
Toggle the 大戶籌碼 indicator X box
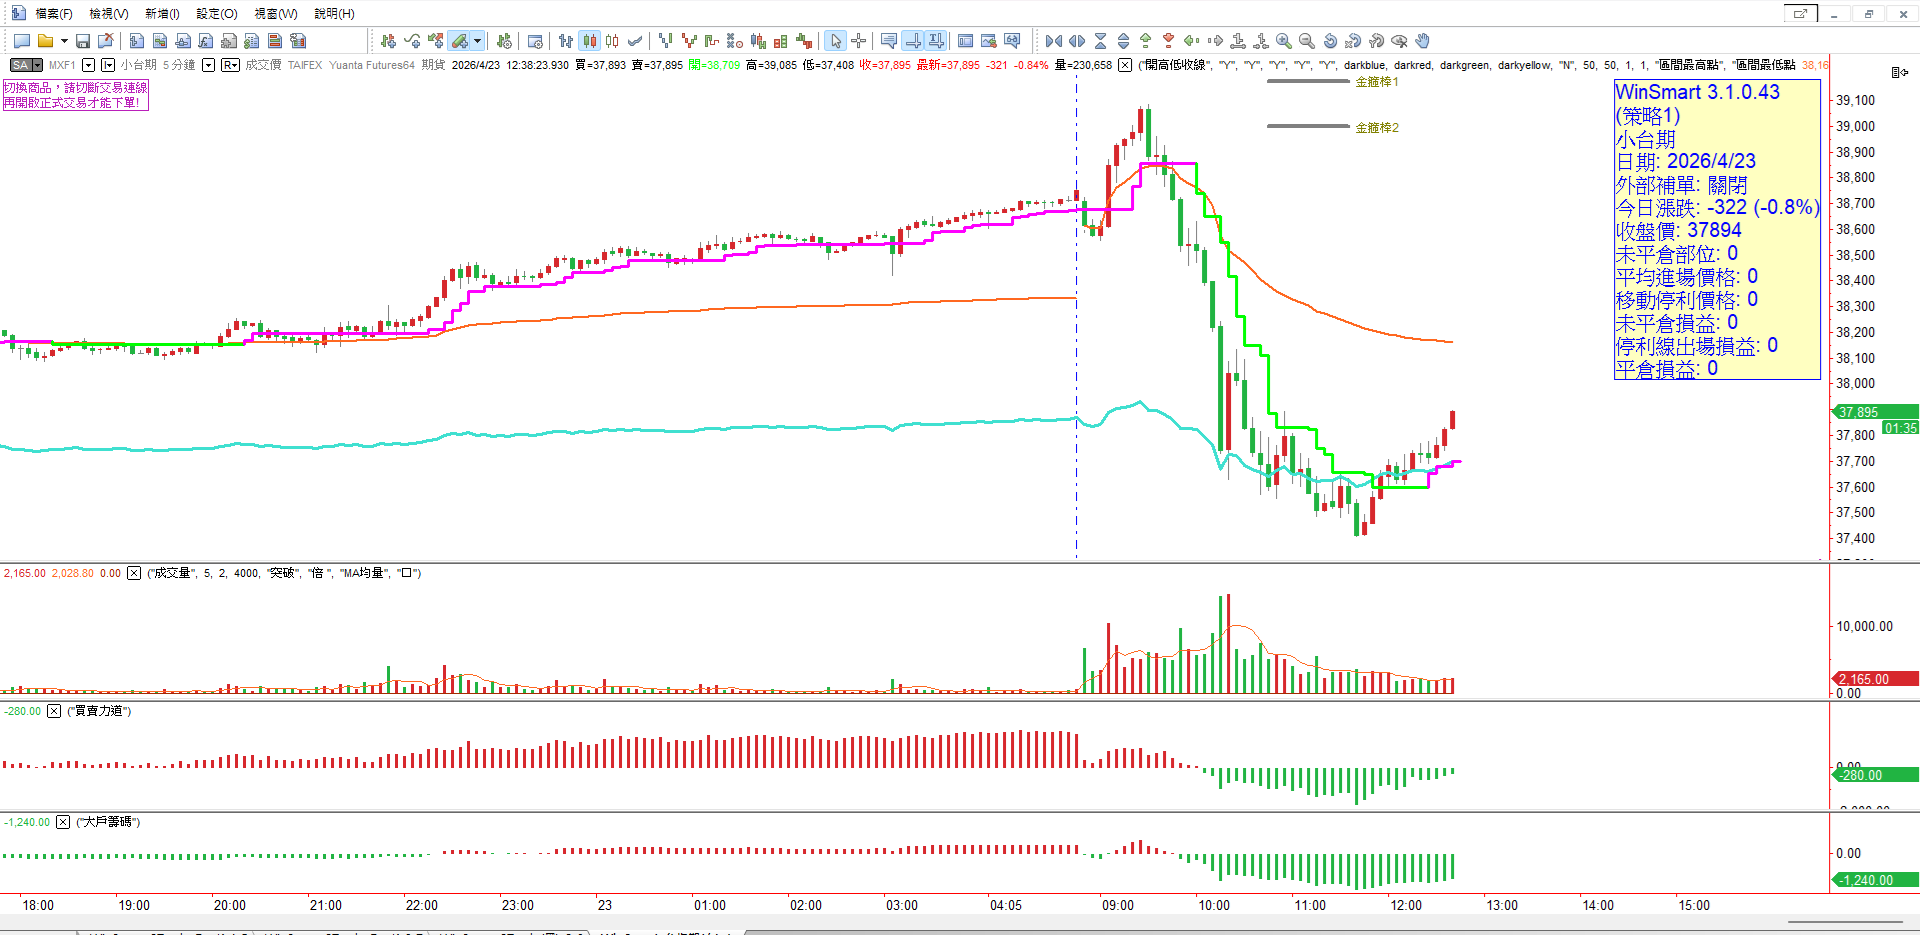point(63,822)
